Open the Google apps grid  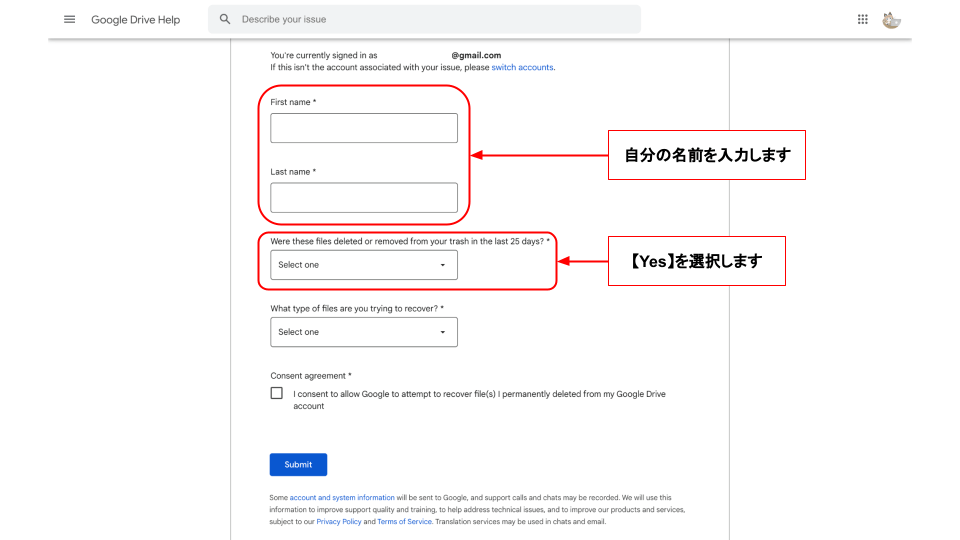[863, 19]
